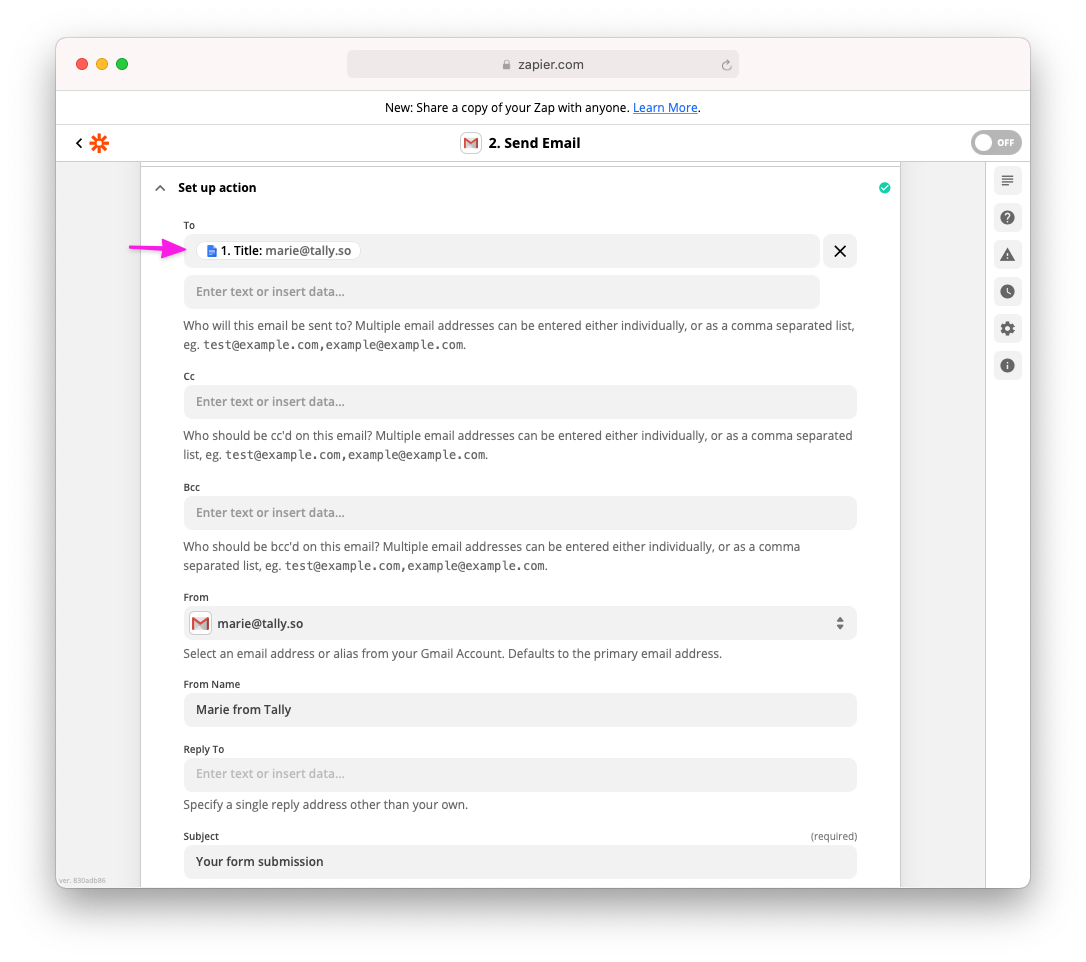Go back using the left arrow
The height and width of the screenshot is (962, 1086).
coord(79,143)
